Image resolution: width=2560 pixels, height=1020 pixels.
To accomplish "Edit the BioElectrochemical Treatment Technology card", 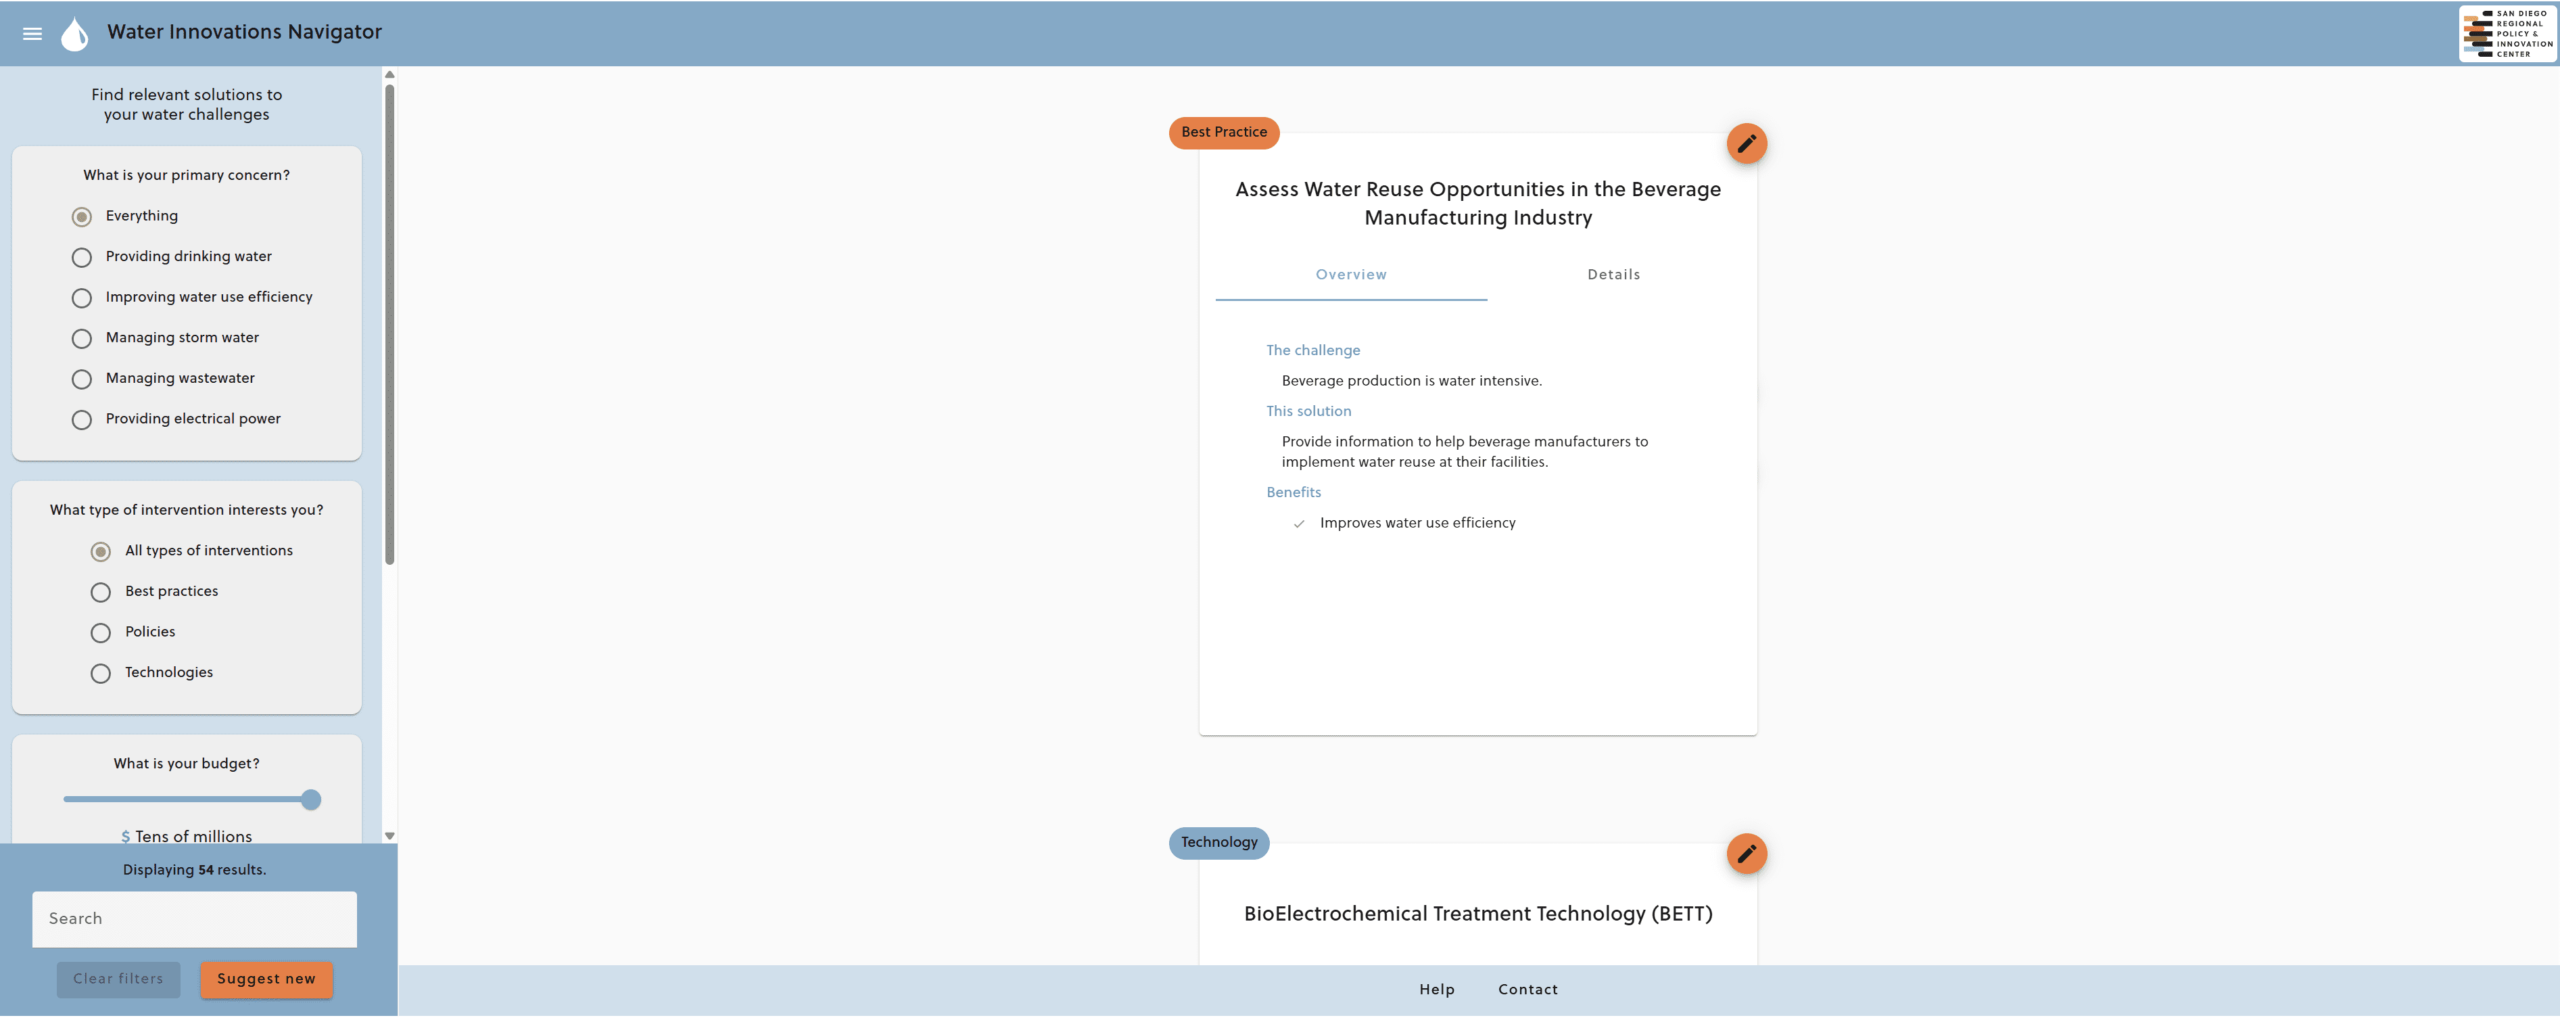I will [x=1746, y=854].
